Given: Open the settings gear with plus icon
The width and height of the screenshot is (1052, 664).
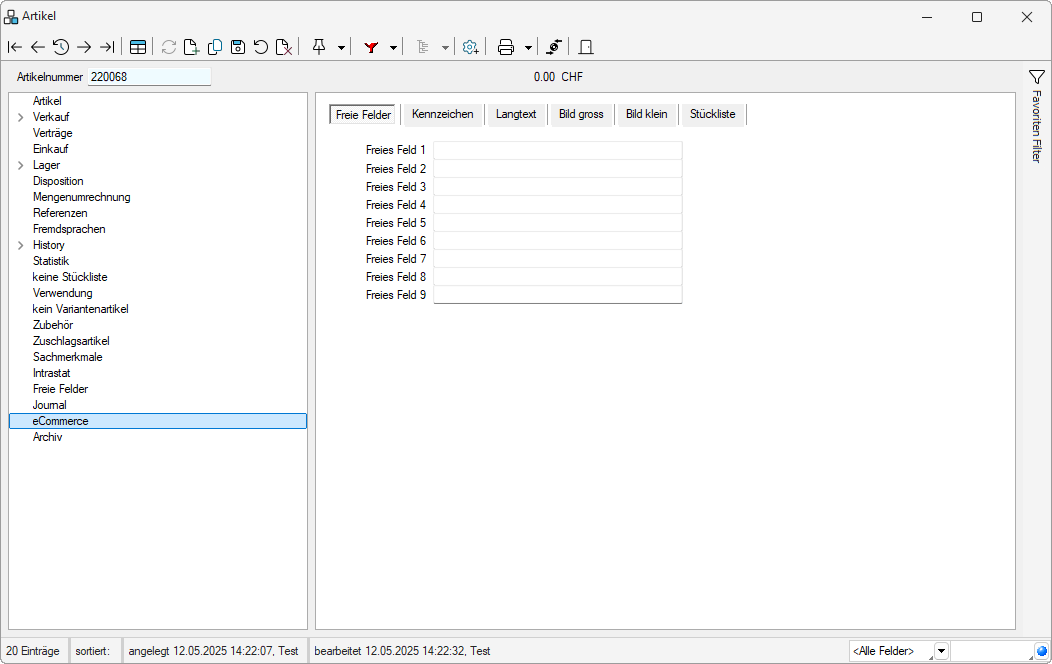Looking at the screenshot, I should coord(470,47).
